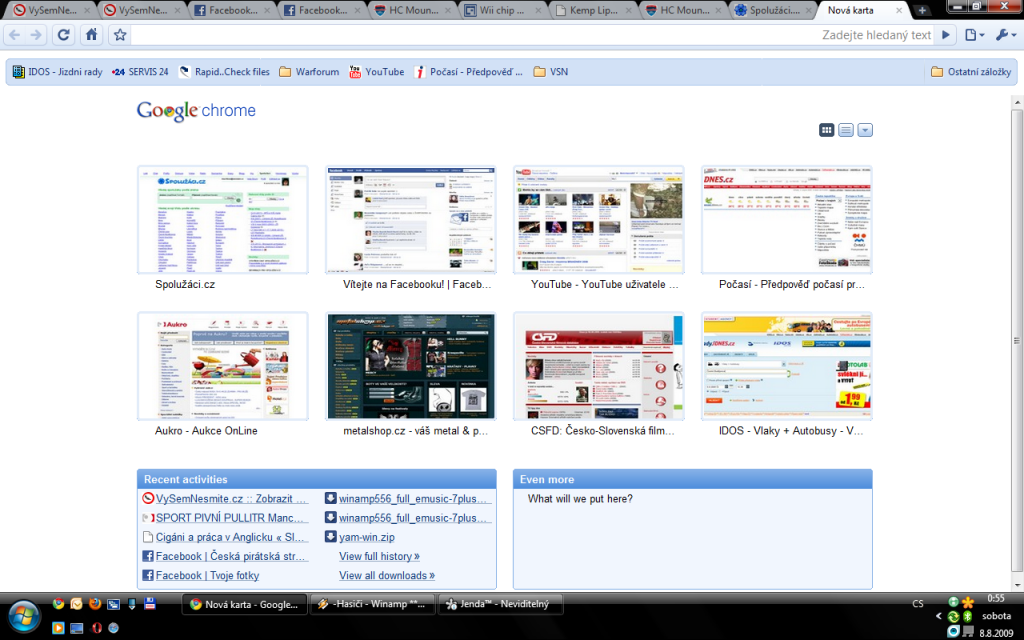Open a new tab with the plus button
The width and height of the screenshot is (1024, 640).
pyautogui.click(x=921, y=10)
